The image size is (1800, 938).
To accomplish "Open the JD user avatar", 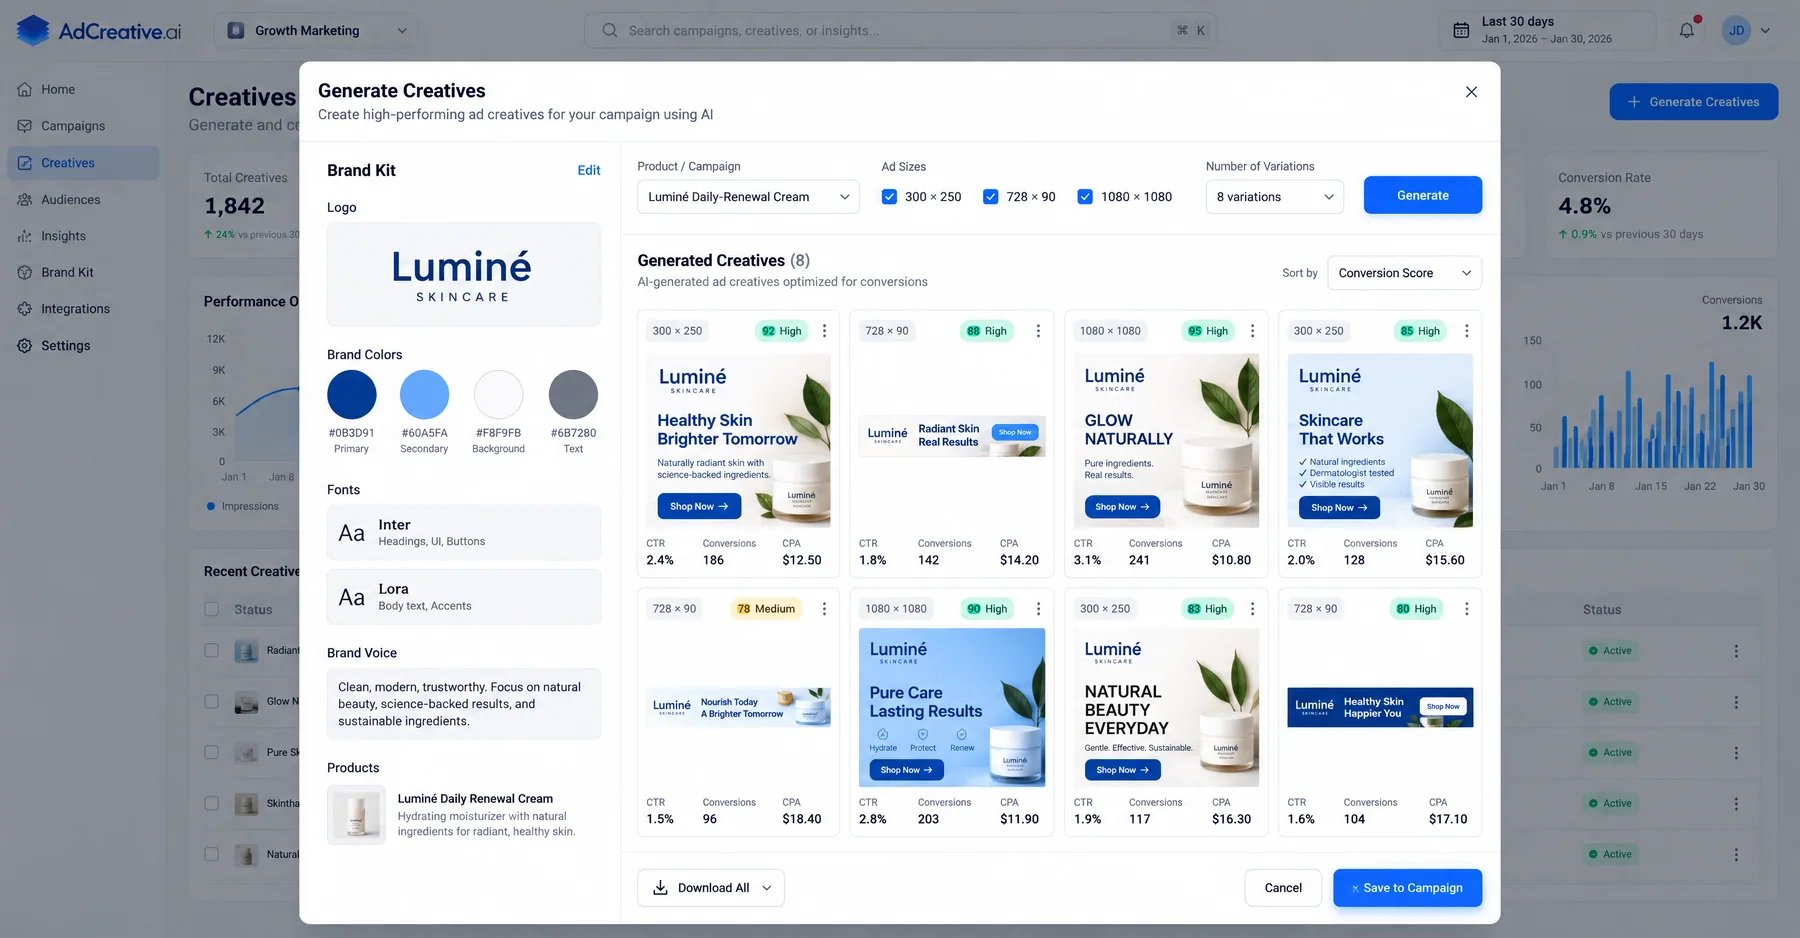I will point(1737,30).
